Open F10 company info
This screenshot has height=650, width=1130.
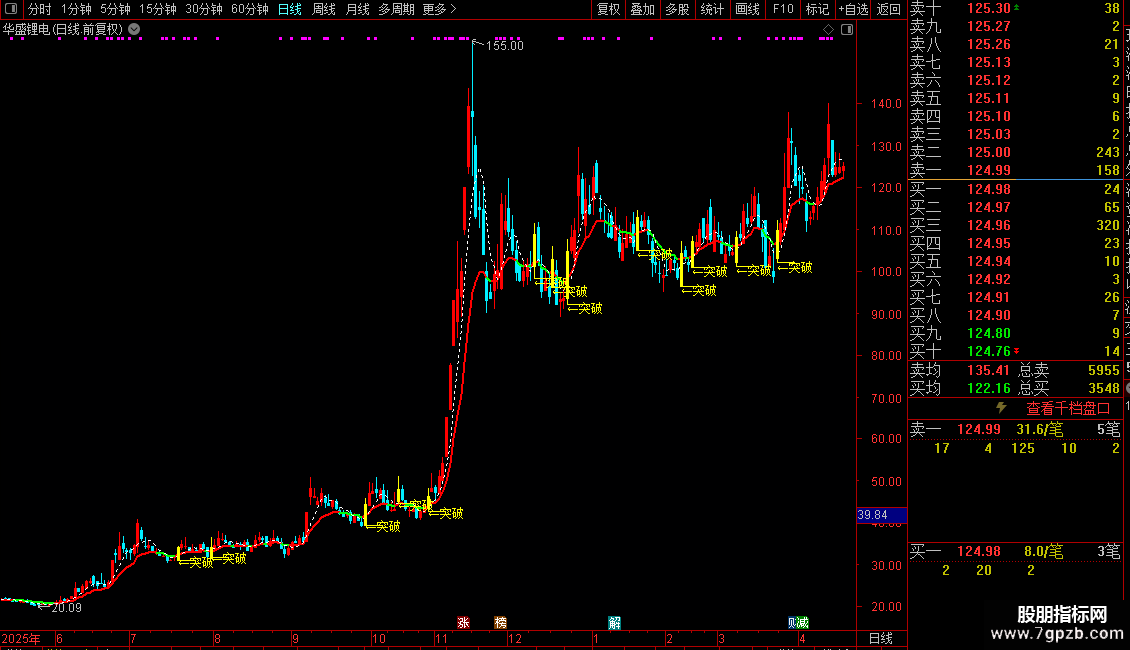783,9
